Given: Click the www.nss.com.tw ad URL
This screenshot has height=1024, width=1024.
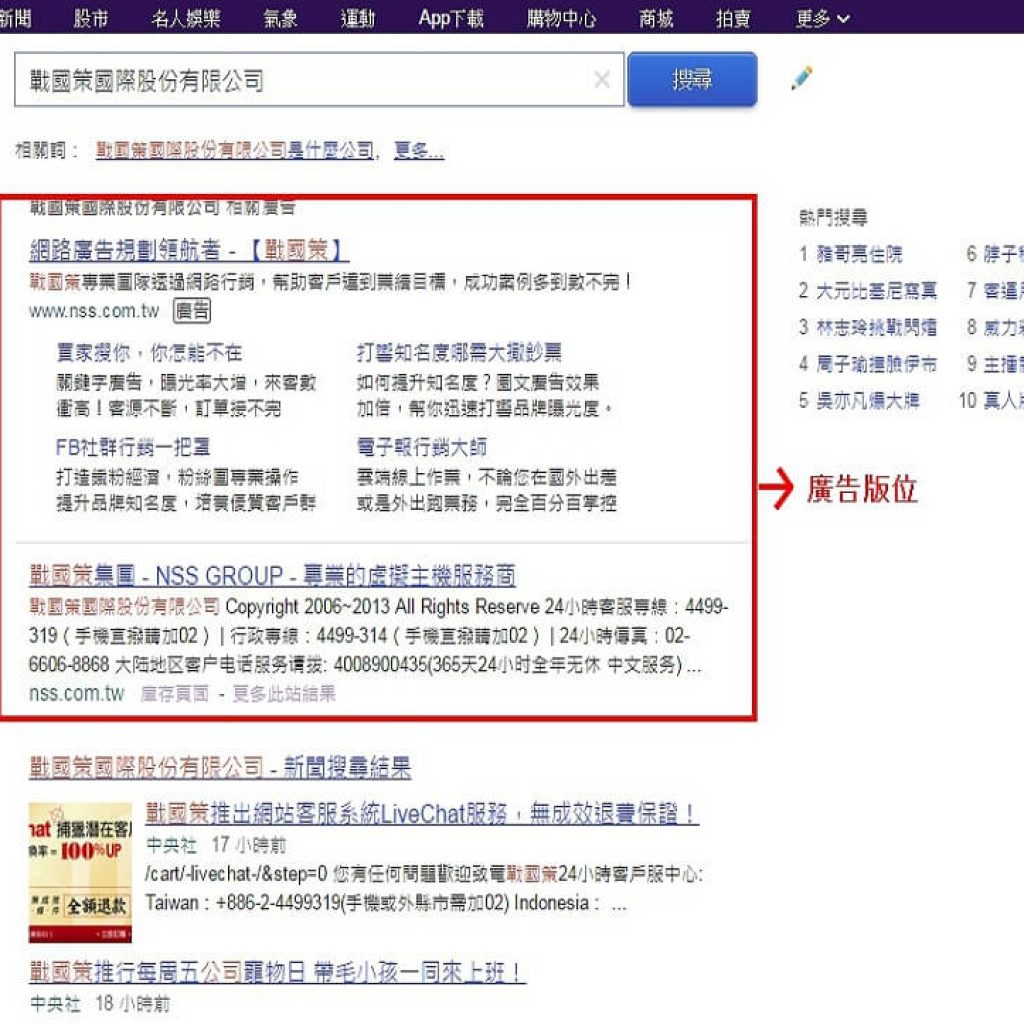Looking at the screenshot, I should pyautogui.click(x=94, y=311).
